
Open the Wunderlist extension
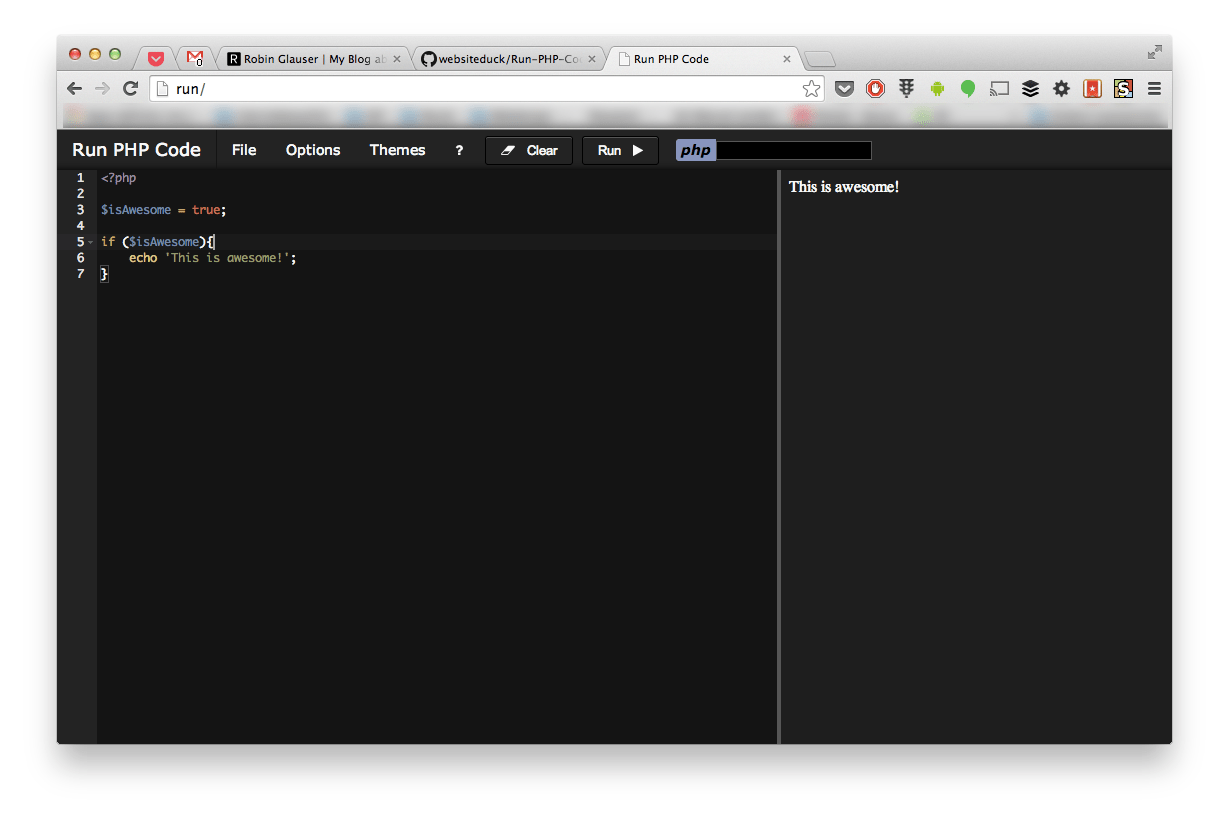1091,88
